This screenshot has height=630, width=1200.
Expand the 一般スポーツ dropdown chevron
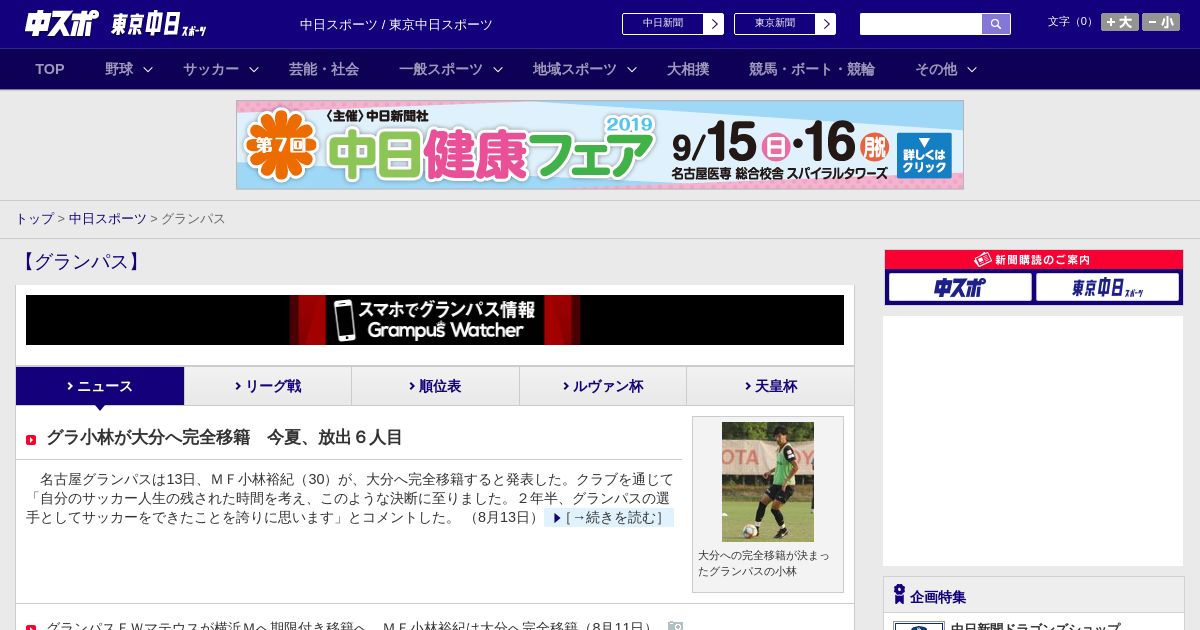[498, 70]
